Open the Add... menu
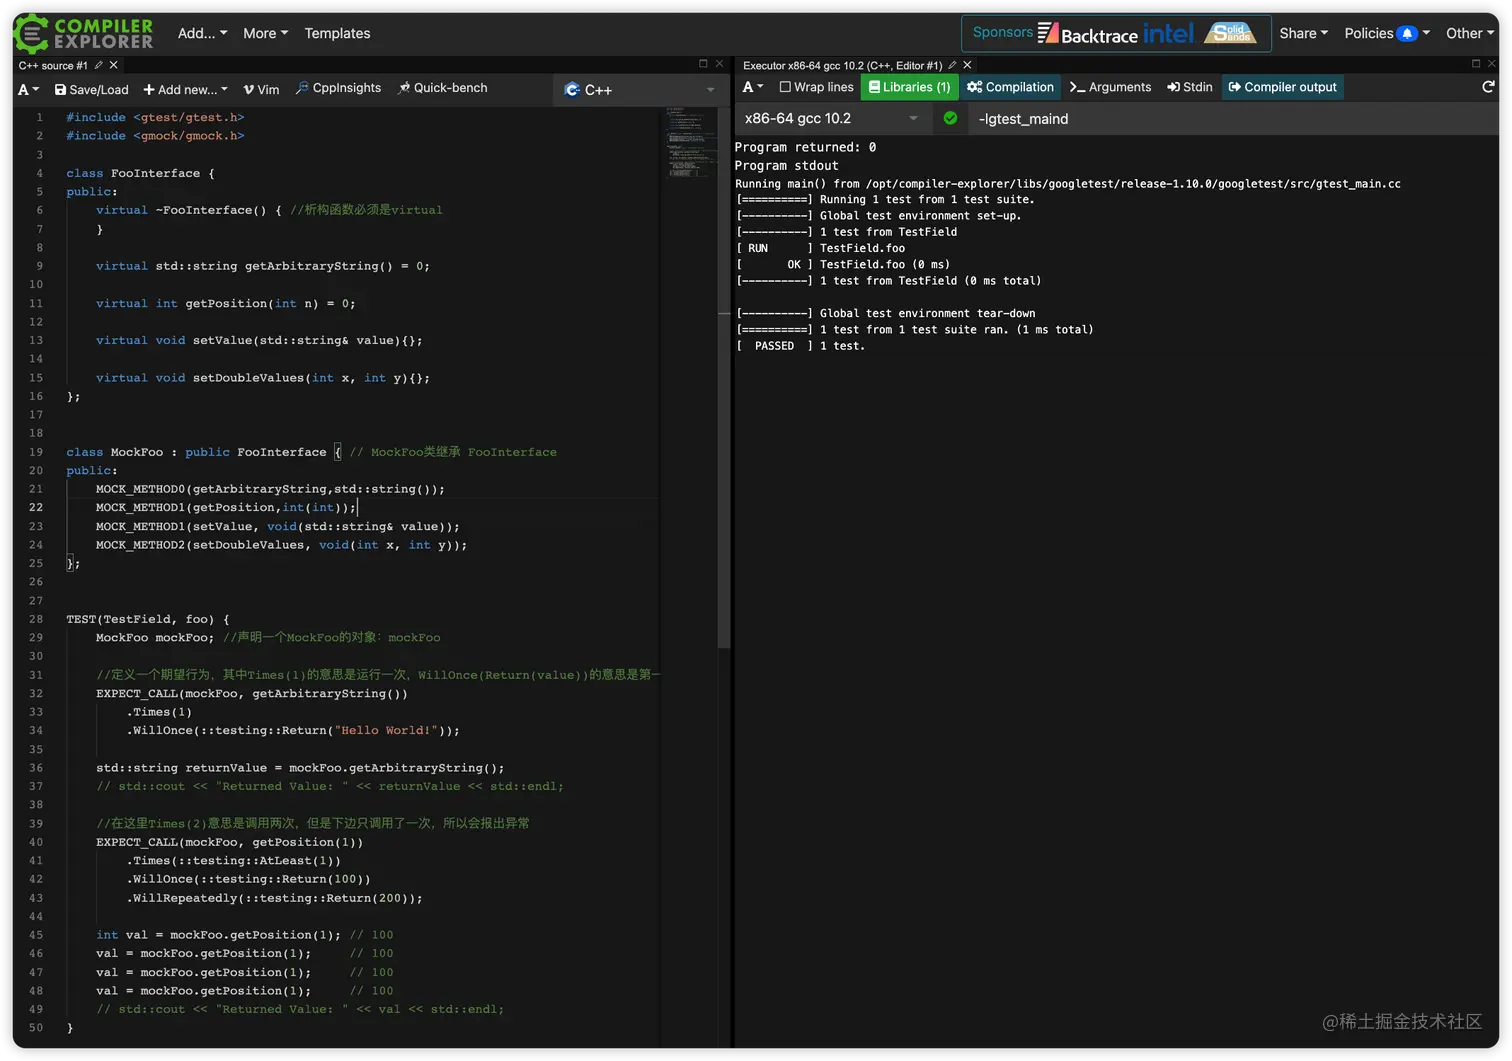The height and width of the screenshot is (1061, 1512). (x=202, y=33)
